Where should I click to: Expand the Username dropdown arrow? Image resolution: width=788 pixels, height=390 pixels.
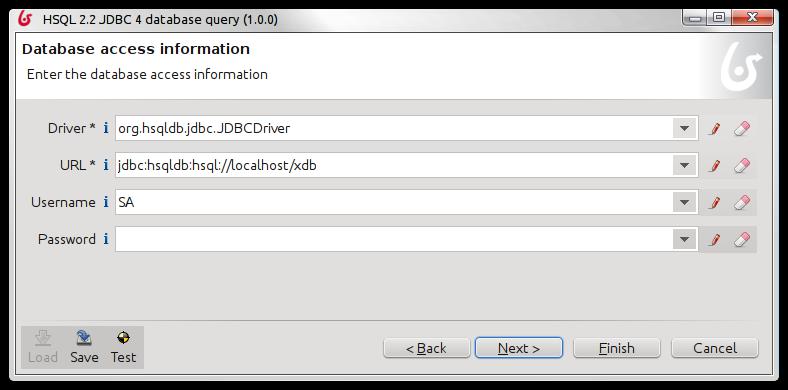pos(684,203)
